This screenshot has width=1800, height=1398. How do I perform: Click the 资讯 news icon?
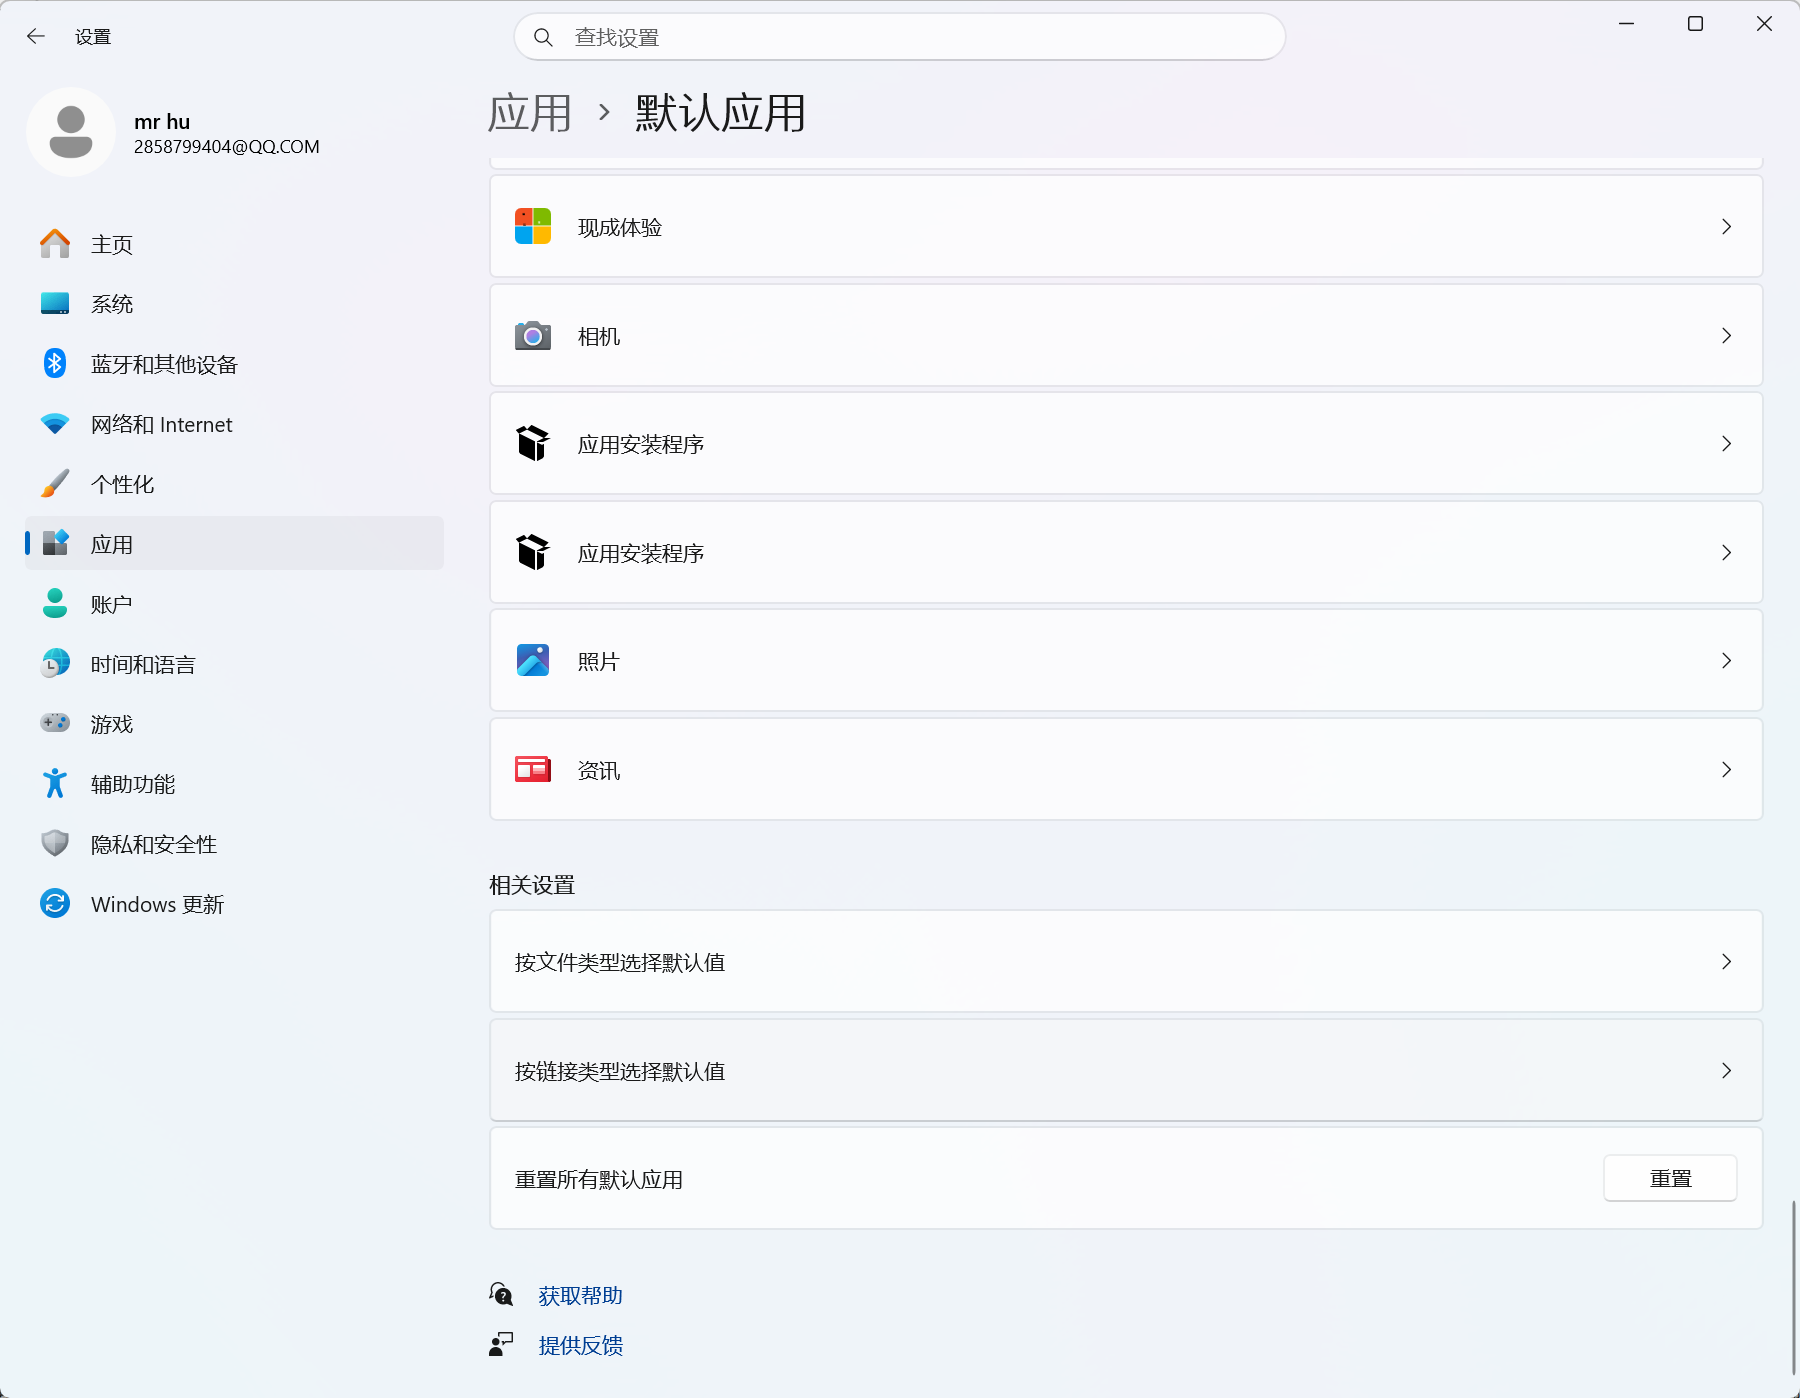(533, 770)
